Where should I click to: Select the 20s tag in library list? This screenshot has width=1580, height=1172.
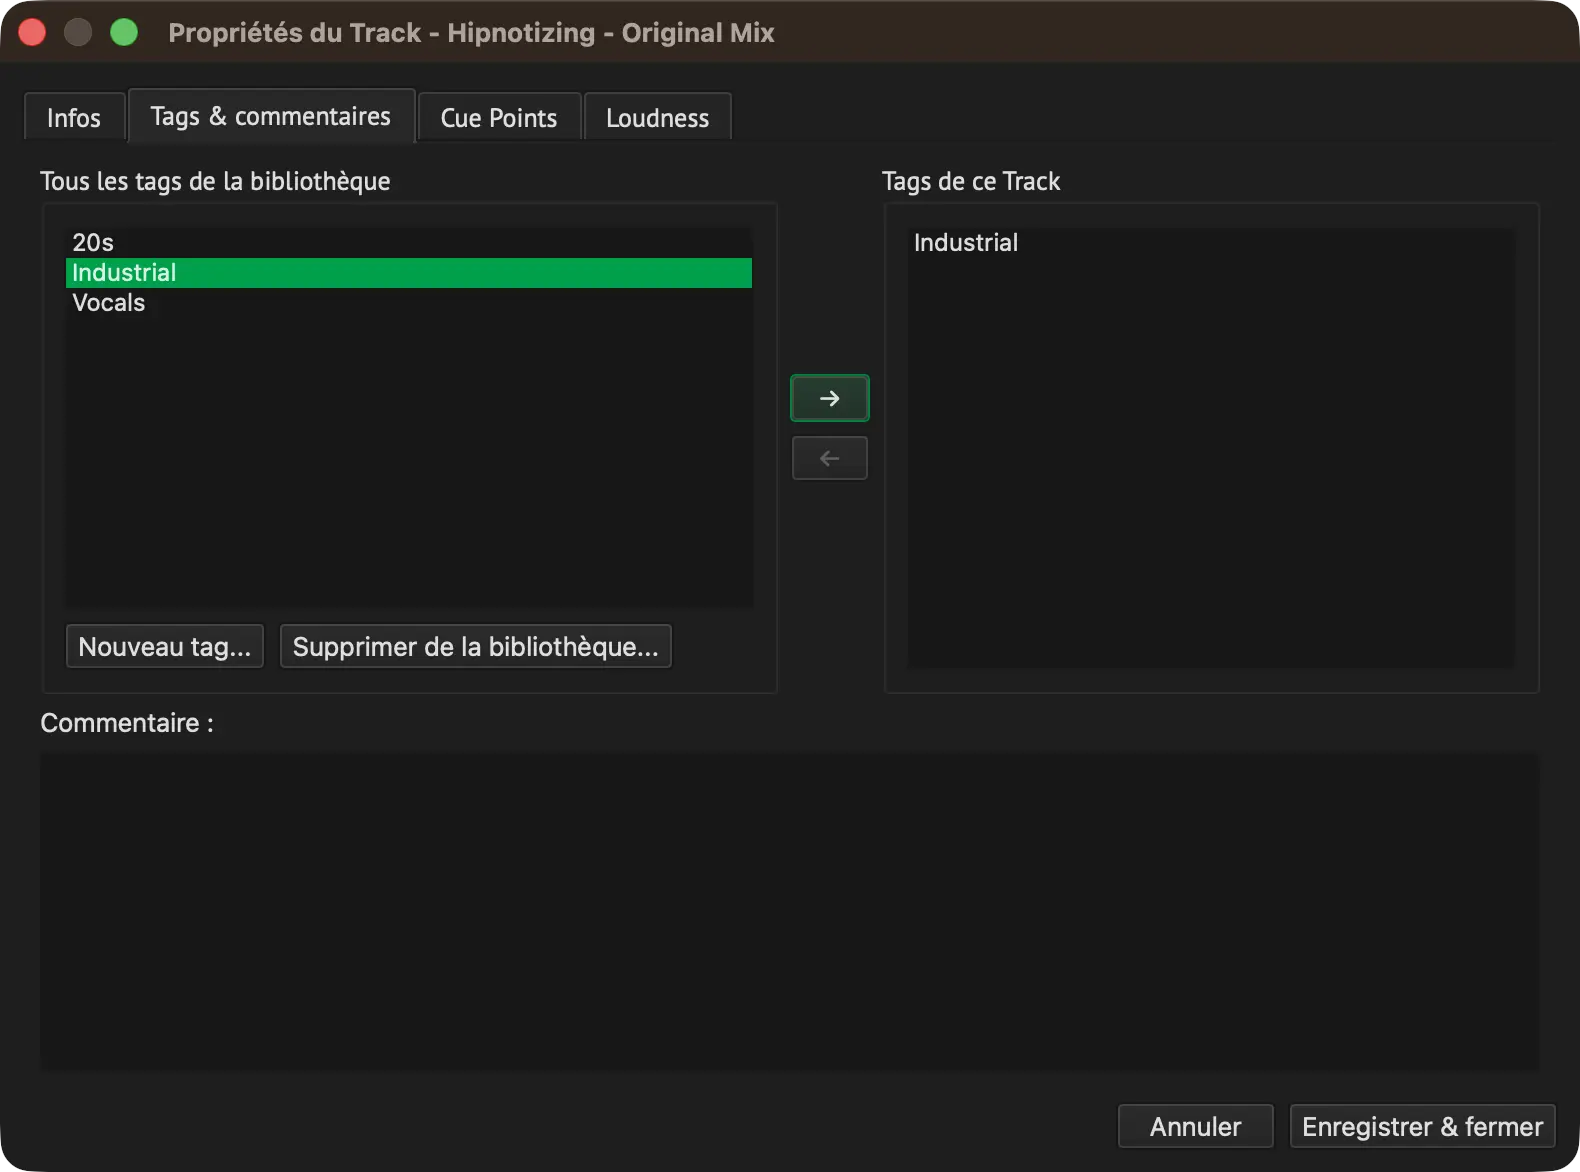pos(408,242)
